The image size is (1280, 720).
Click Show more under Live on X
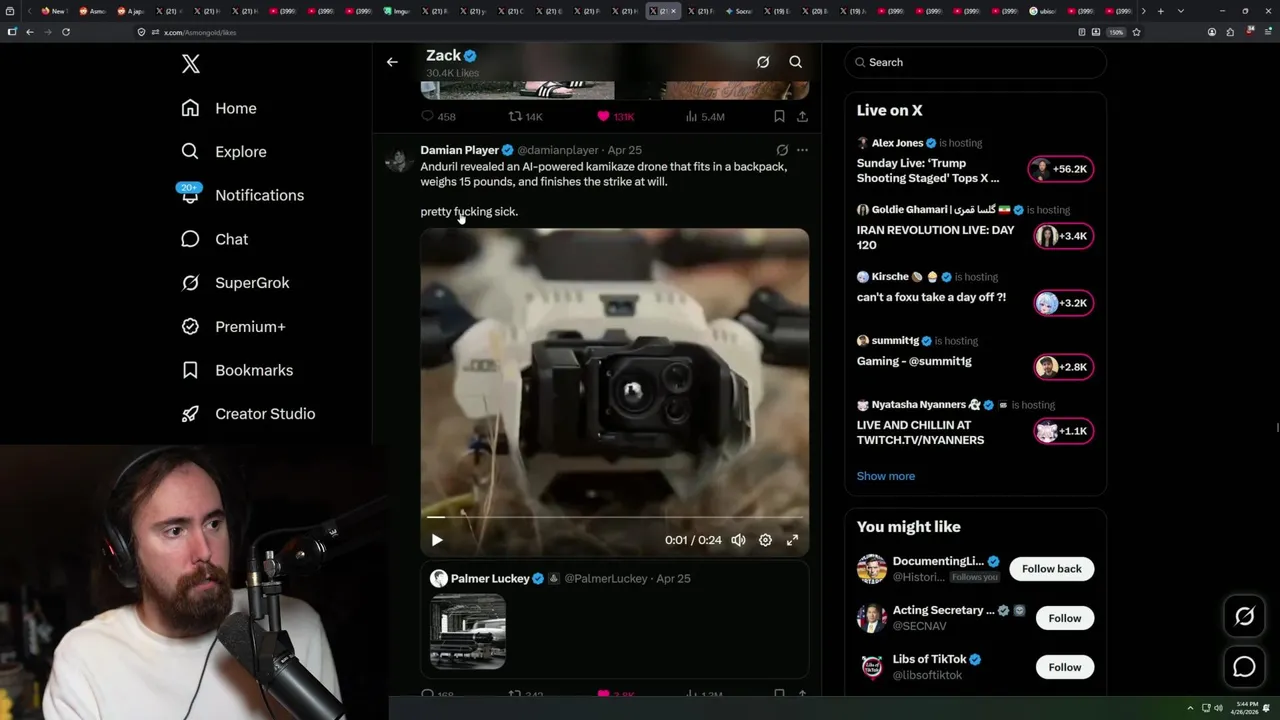coord(886,476)
